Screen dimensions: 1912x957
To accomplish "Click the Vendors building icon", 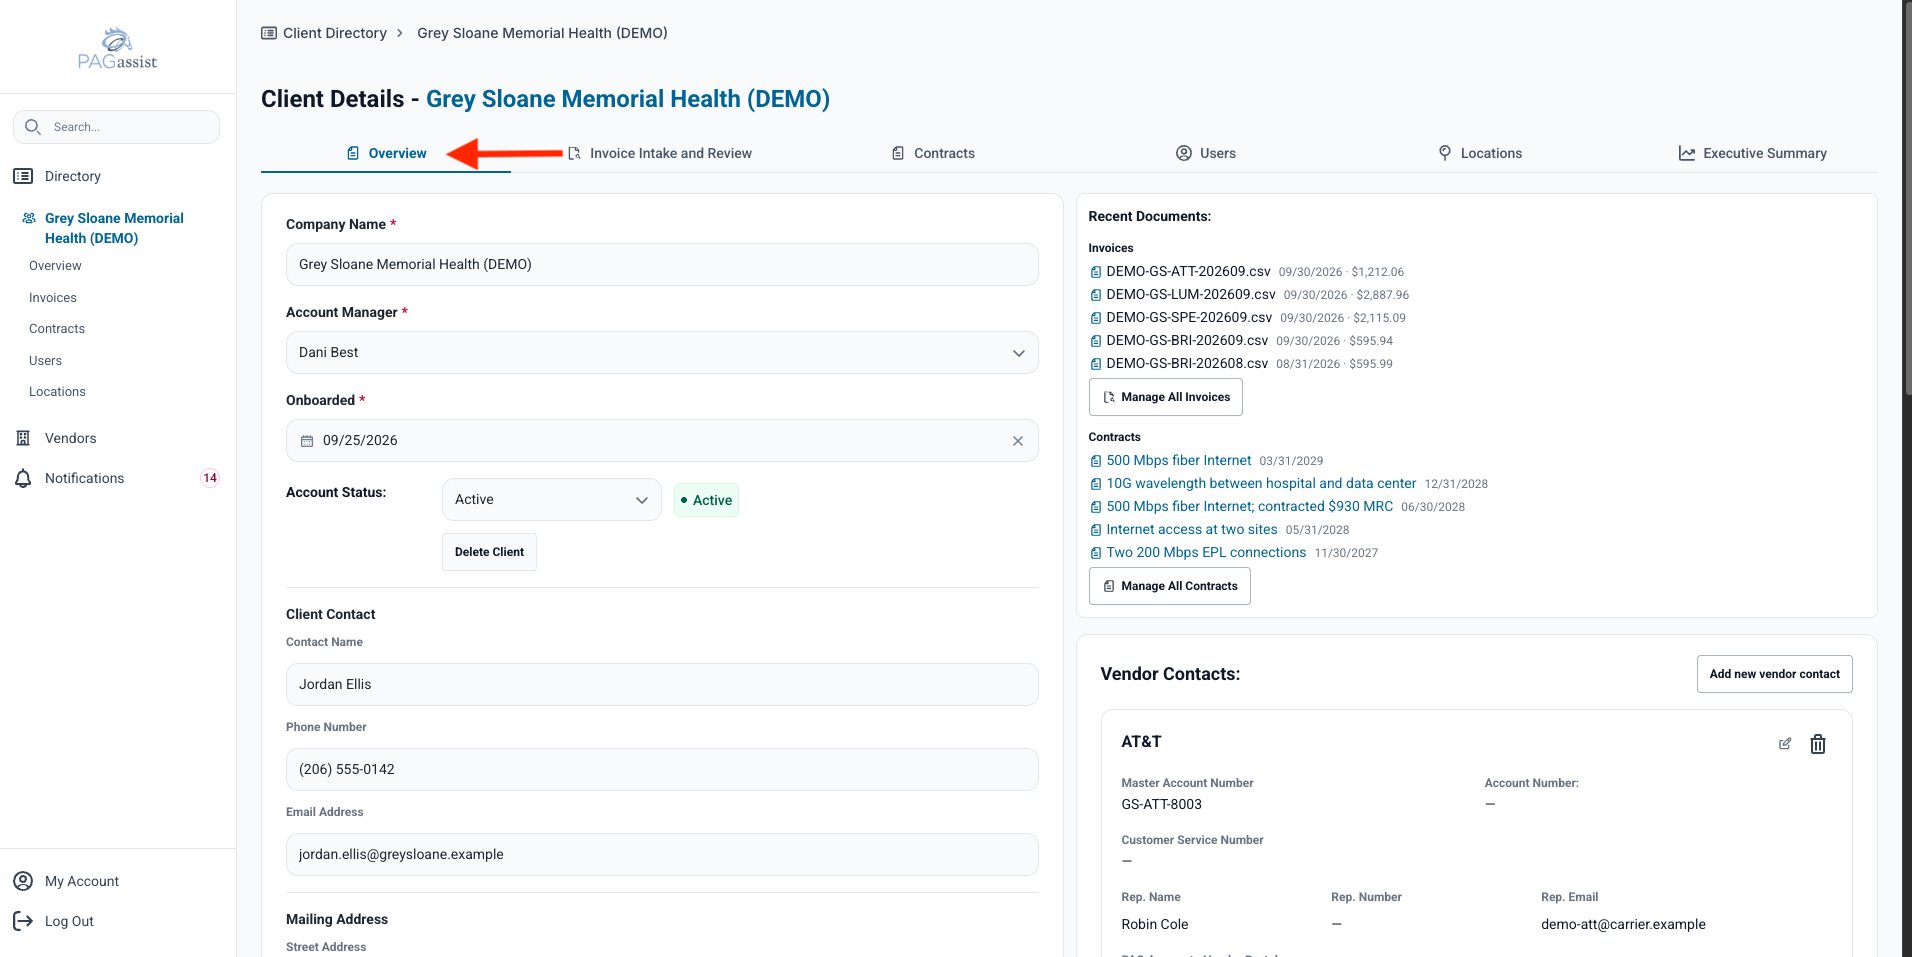I will coord(23,438).
